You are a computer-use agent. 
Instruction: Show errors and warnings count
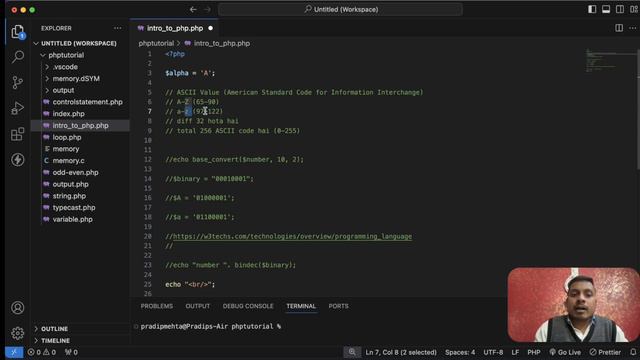click(42, 352)
